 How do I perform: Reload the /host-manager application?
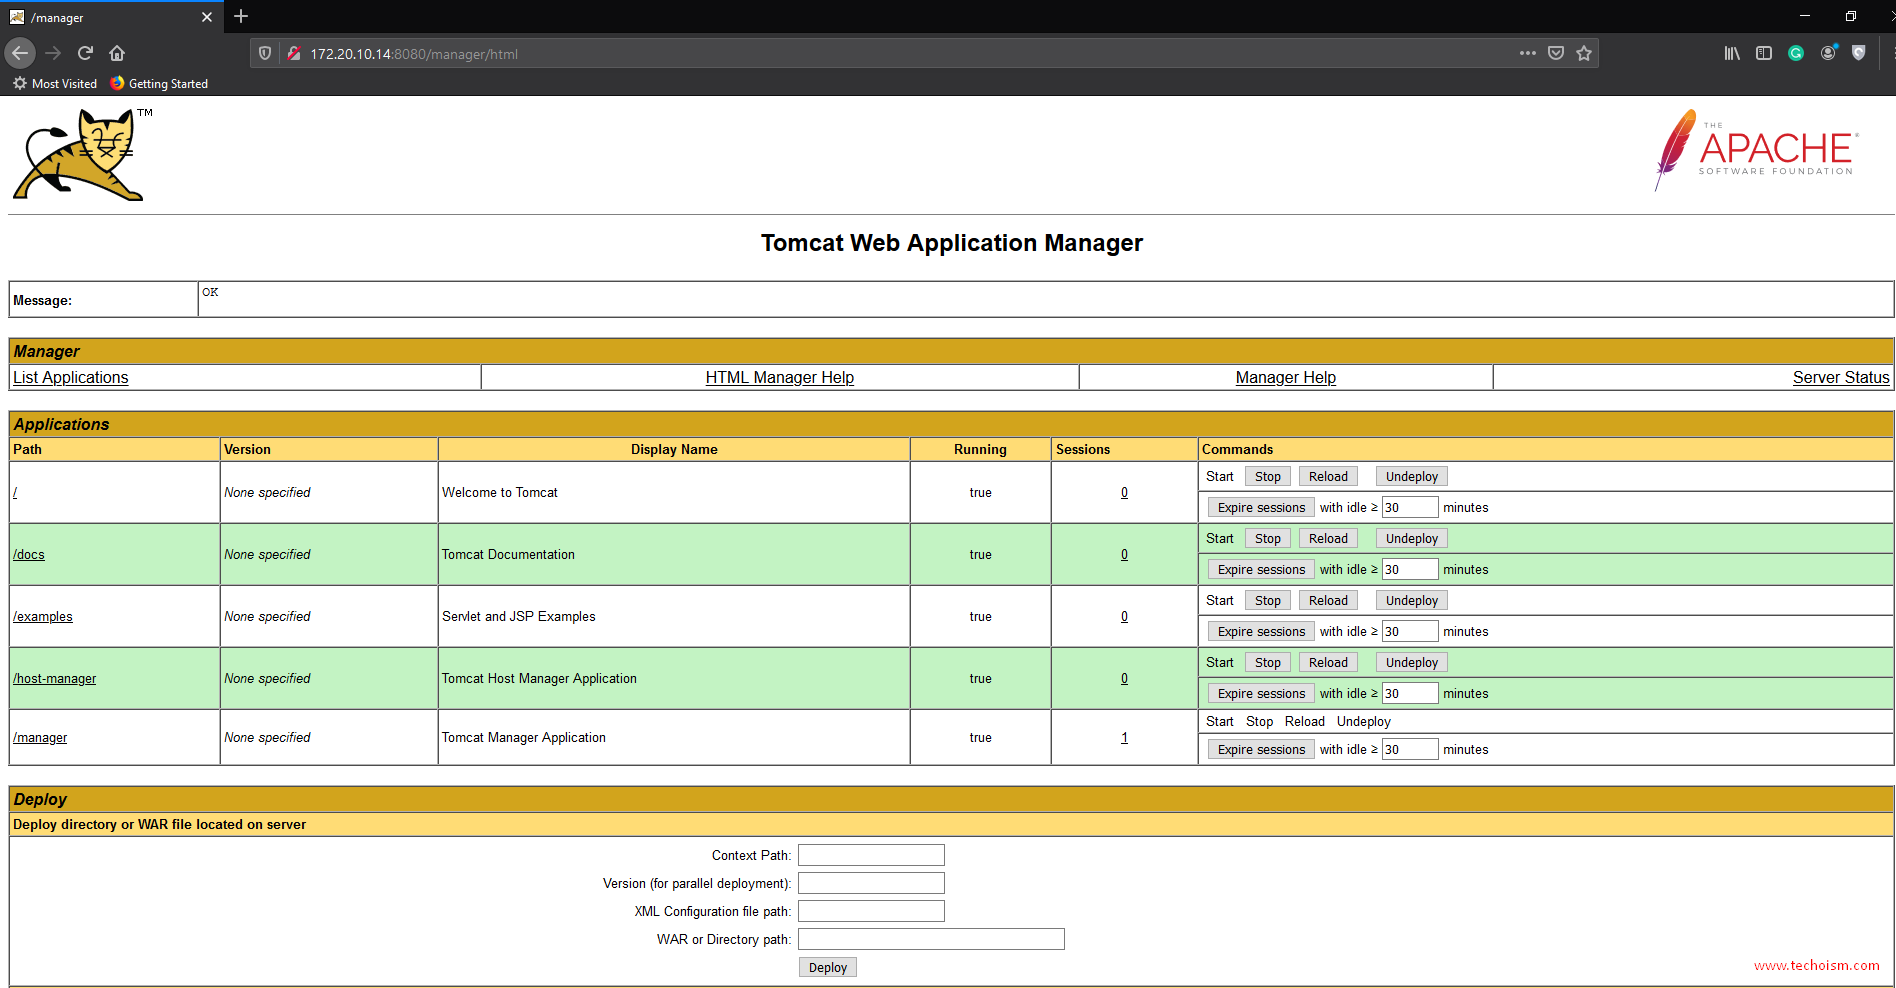[1328, 663]
